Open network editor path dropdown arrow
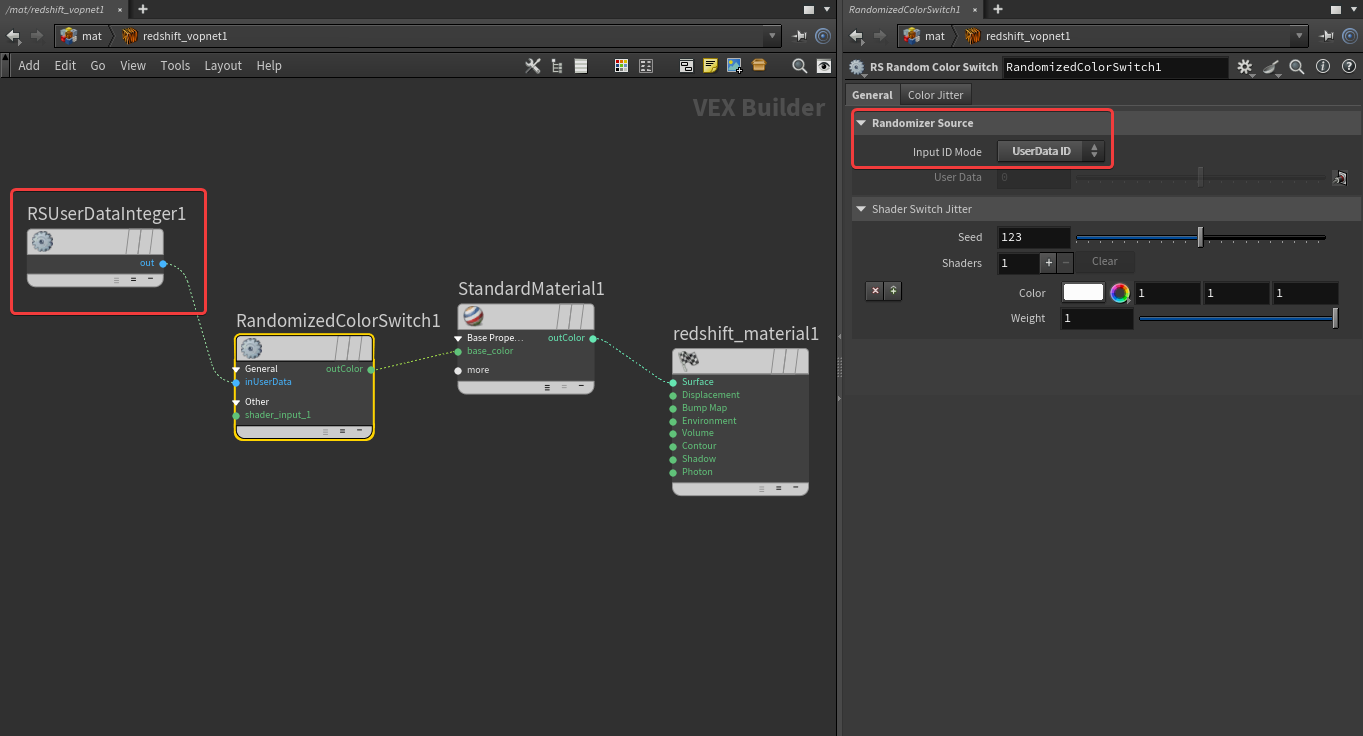Screen dimensions: 1363x736 [771, 36]
